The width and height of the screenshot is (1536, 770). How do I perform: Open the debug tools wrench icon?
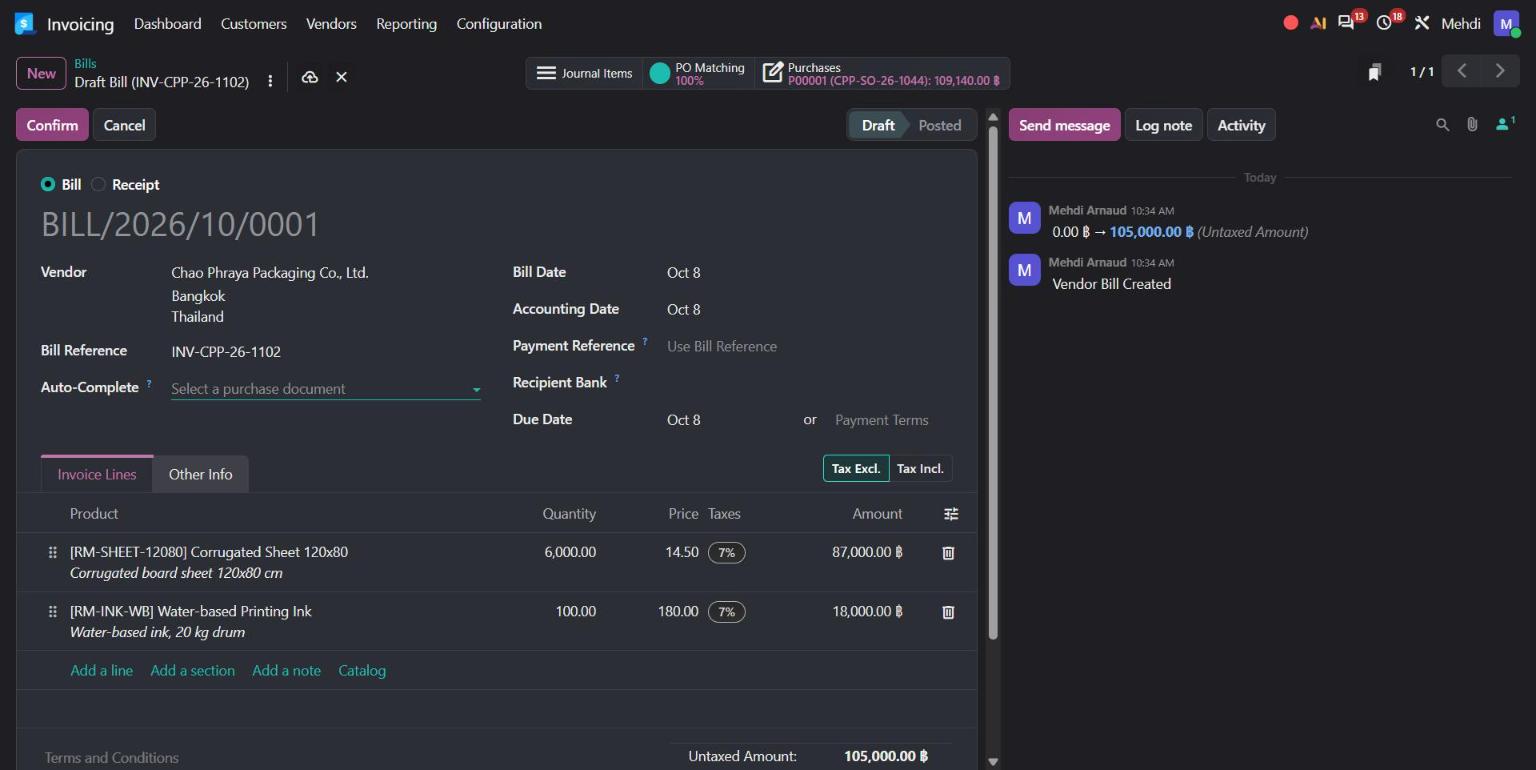(x=1422, y=23)
